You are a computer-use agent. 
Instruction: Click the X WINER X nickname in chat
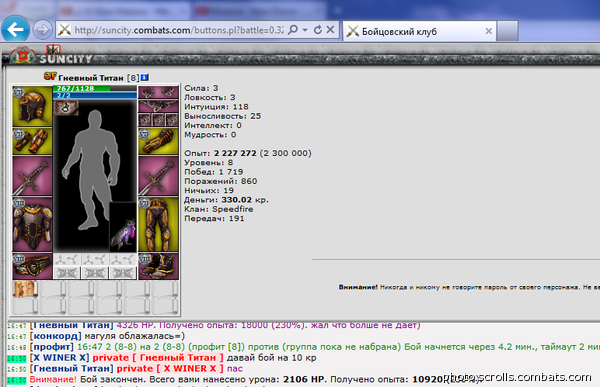(59, 358)
